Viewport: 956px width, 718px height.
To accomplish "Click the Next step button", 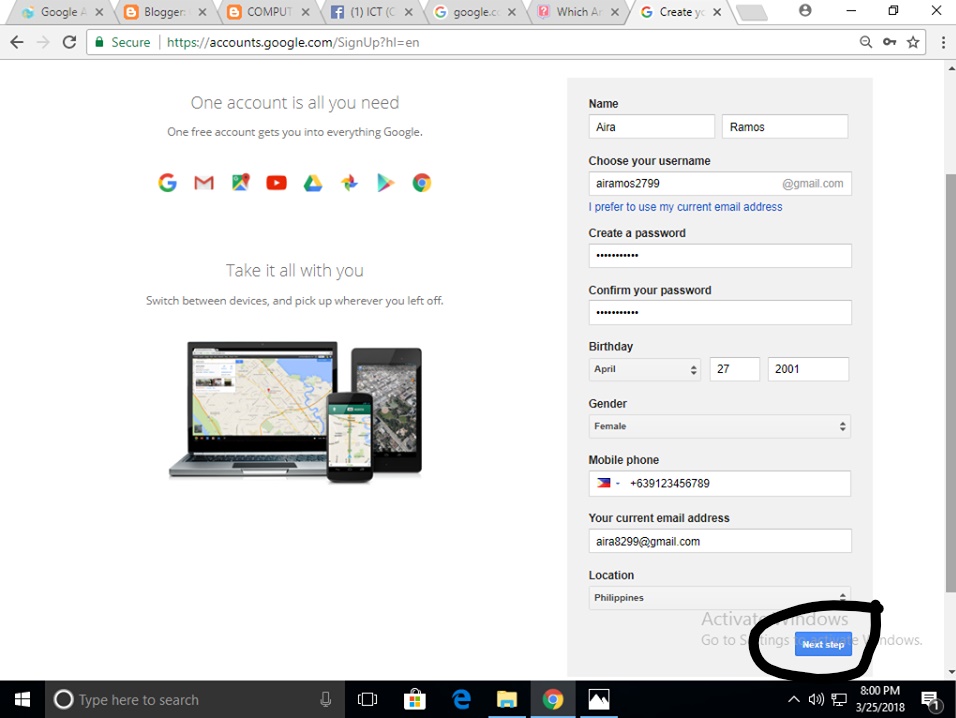I will pyautogui.click(x=823, y=644).
